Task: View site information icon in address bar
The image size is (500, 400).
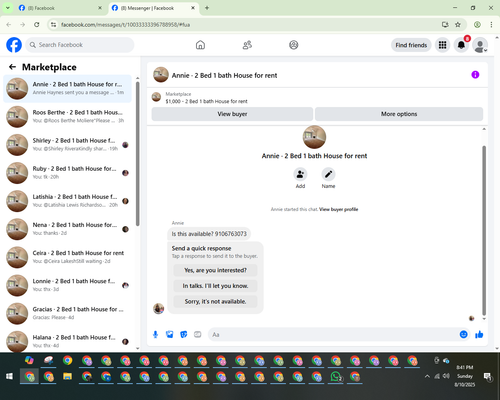Action: click(x=53, y=25)
